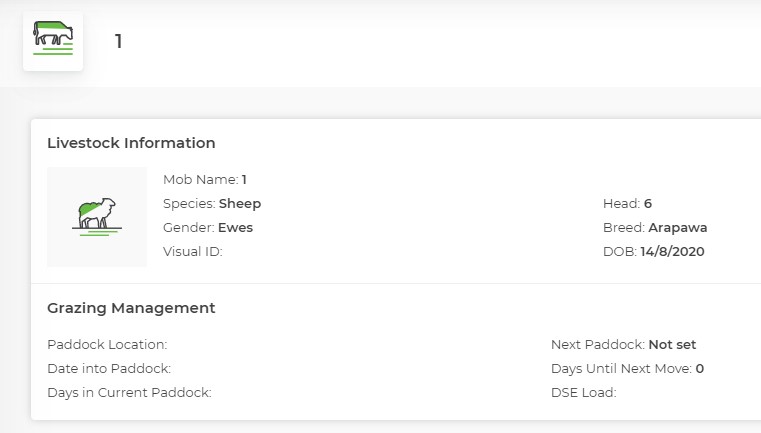Select the mob title "1" in header
This screenshot has width=761, height=433.
pyautogui.click(x=118, y=42)
